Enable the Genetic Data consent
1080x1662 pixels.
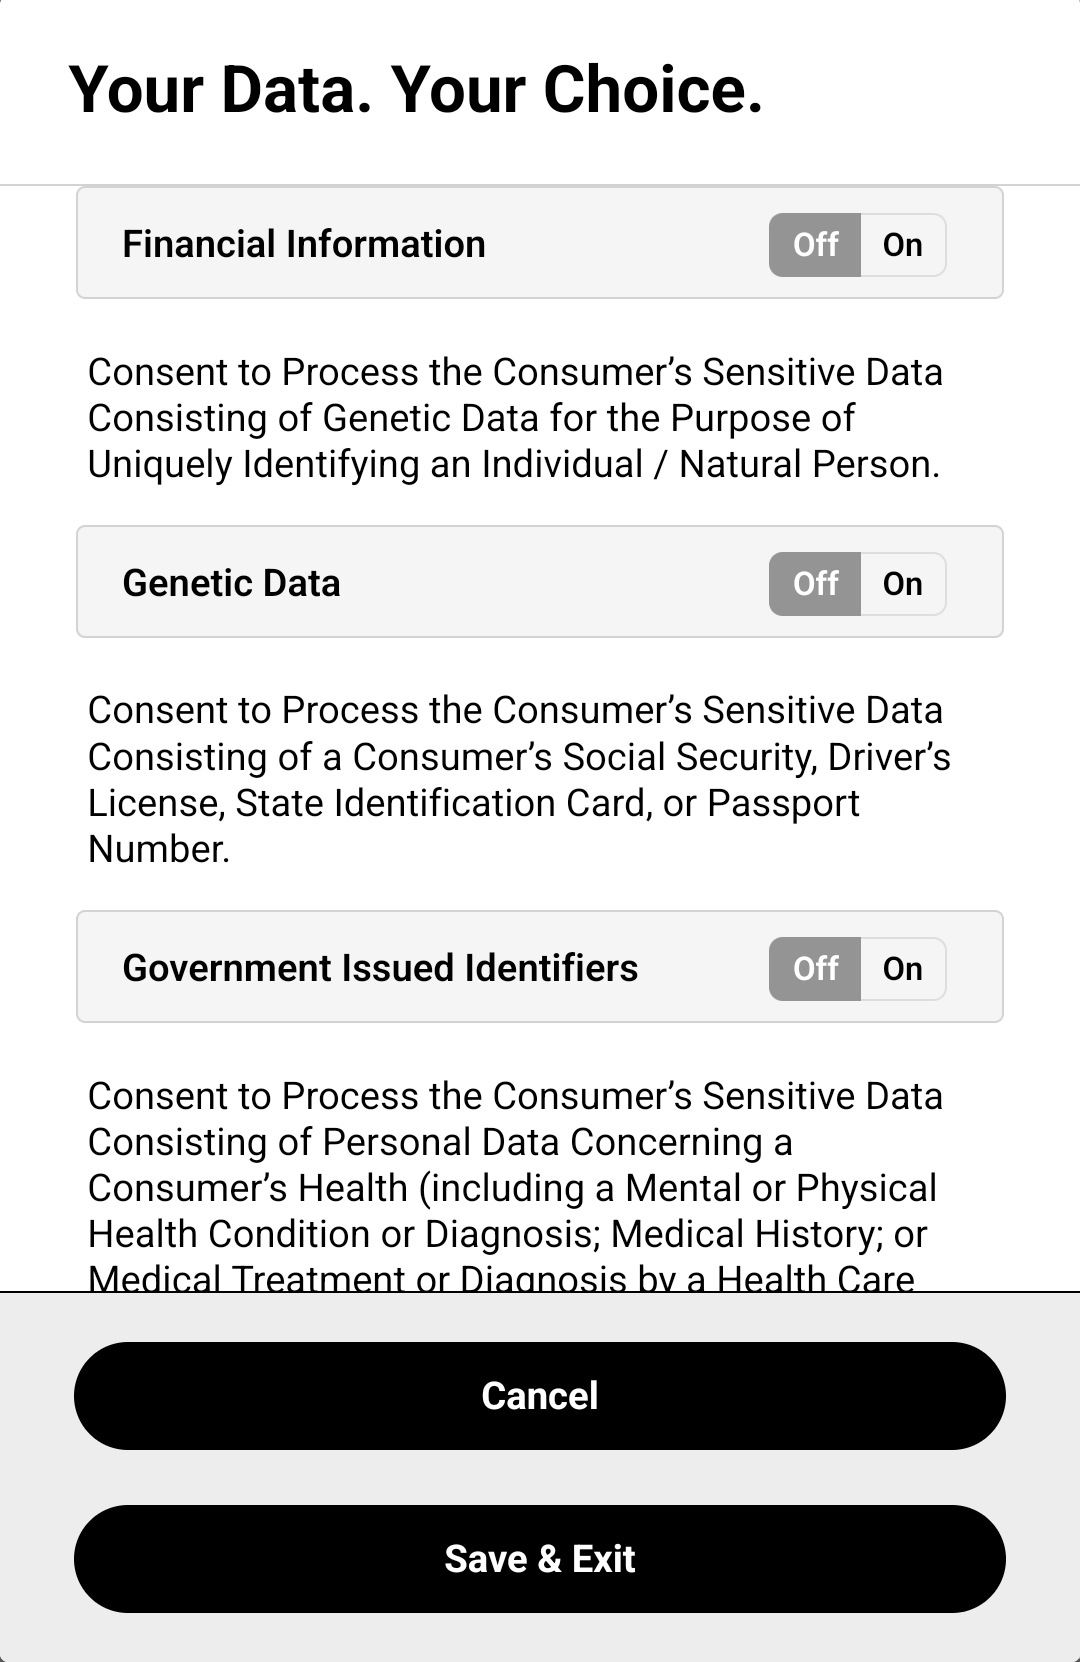point(902,584)
